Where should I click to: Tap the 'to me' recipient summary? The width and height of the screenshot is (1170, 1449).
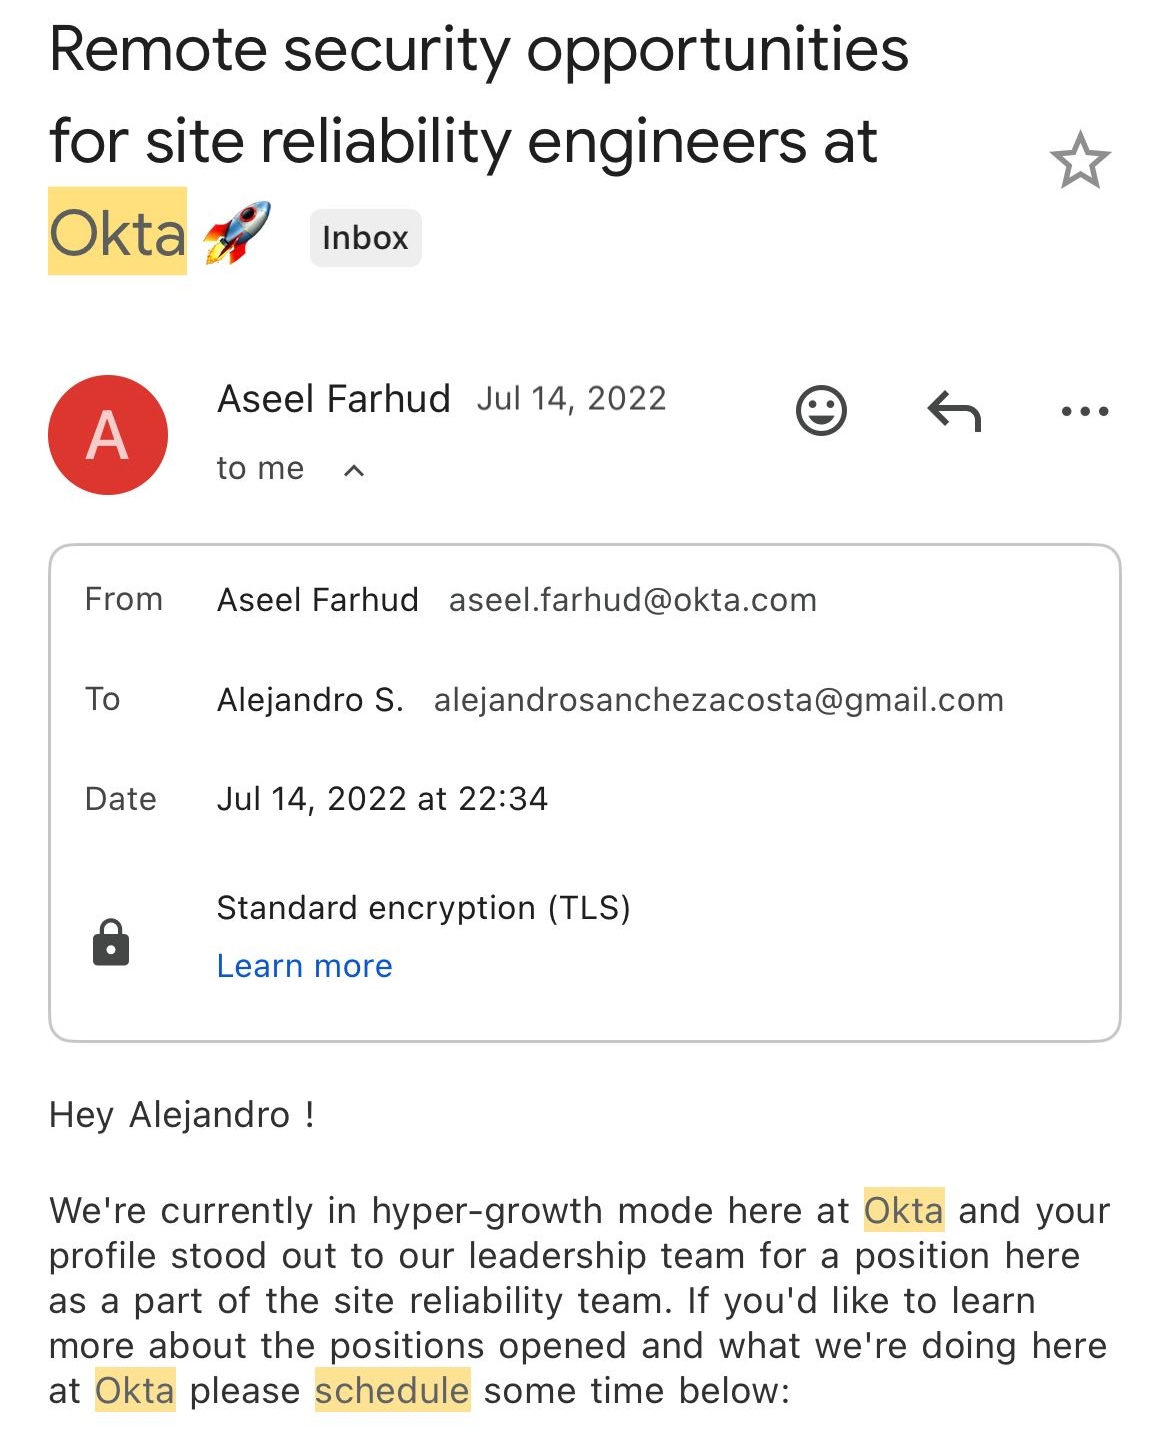(x=260, y=468)
